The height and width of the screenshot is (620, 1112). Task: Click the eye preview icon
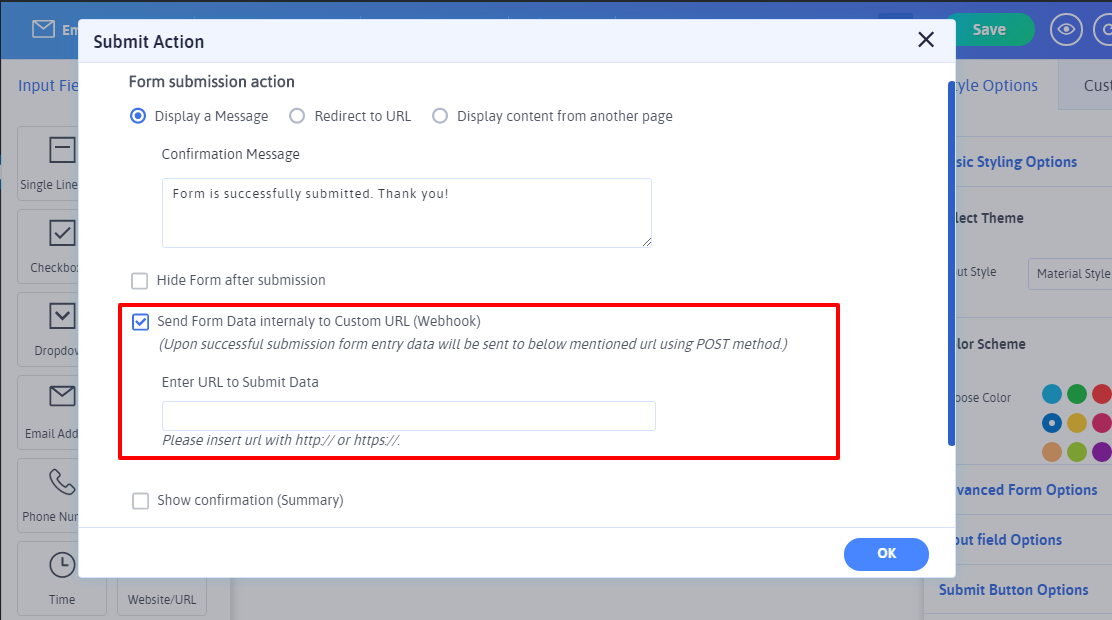[1066, 29]
